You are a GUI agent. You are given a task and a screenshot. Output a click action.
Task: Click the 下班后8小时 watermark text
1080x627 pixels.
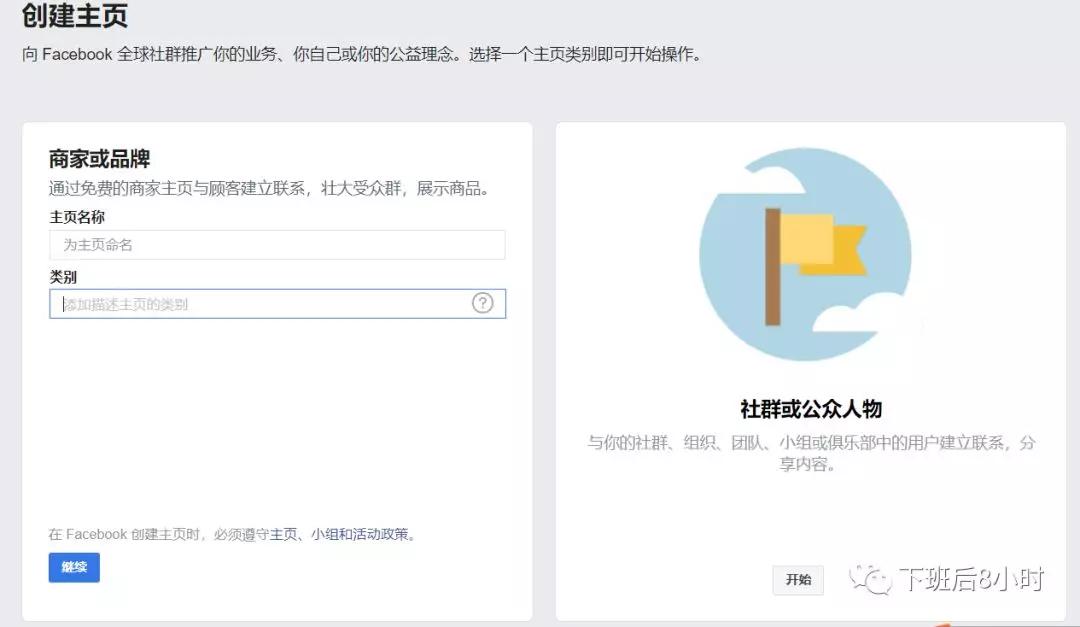coord(970,579)
